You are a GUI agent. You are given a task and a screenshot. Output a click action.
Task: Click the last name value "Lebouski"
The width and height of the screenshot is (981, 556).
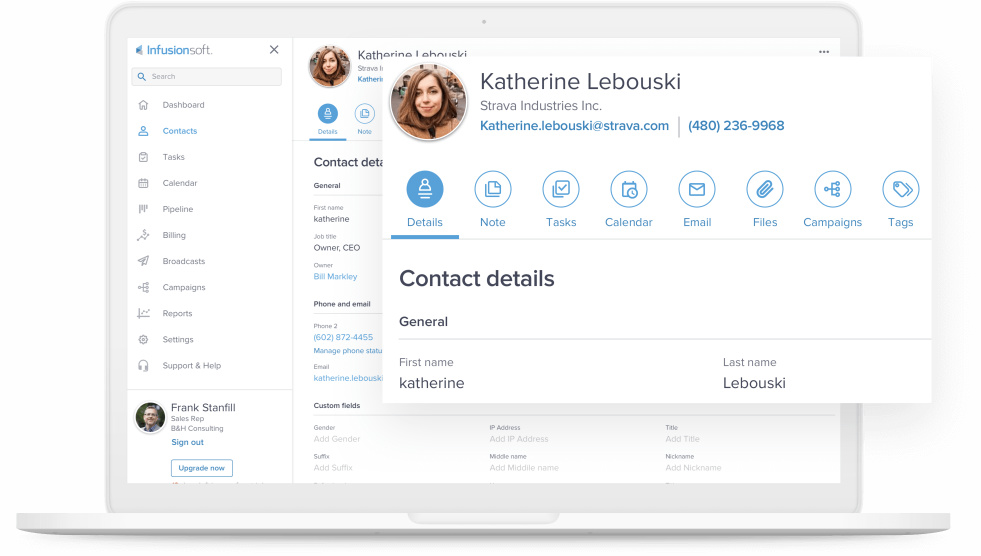754,383
